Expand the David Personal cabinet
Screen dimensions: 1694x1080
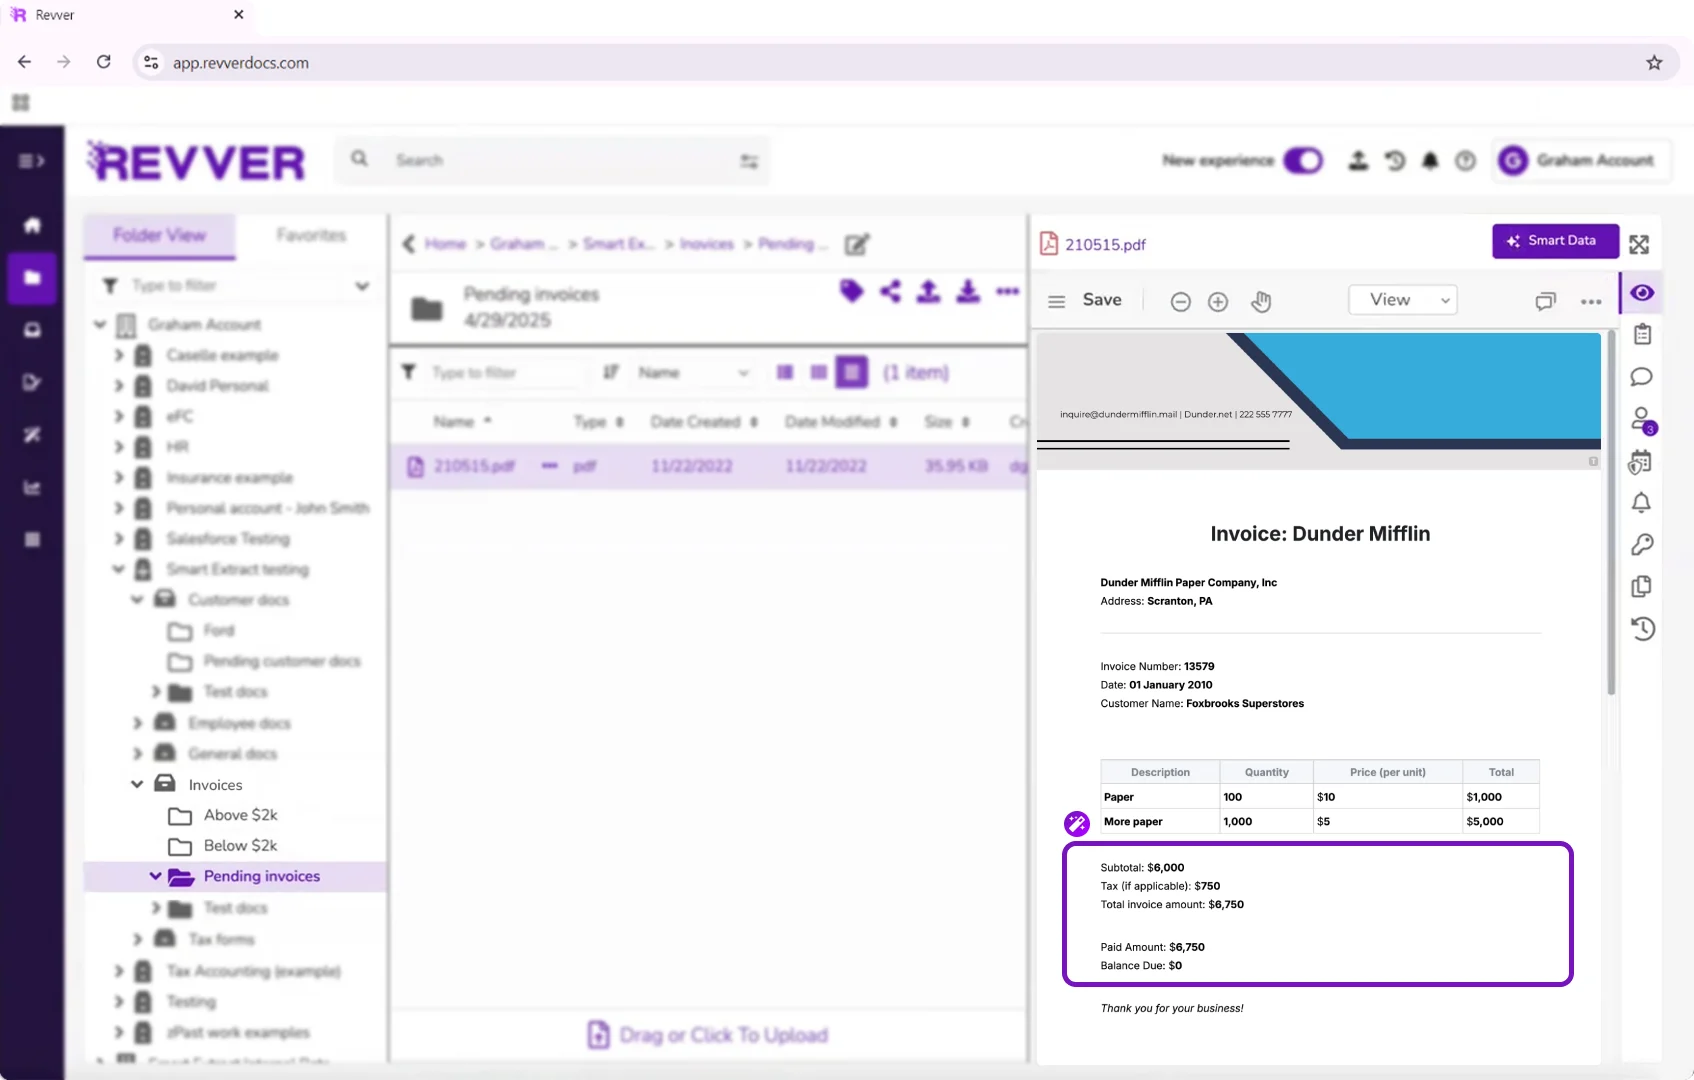pyautogui.click(x=119, y=385)
